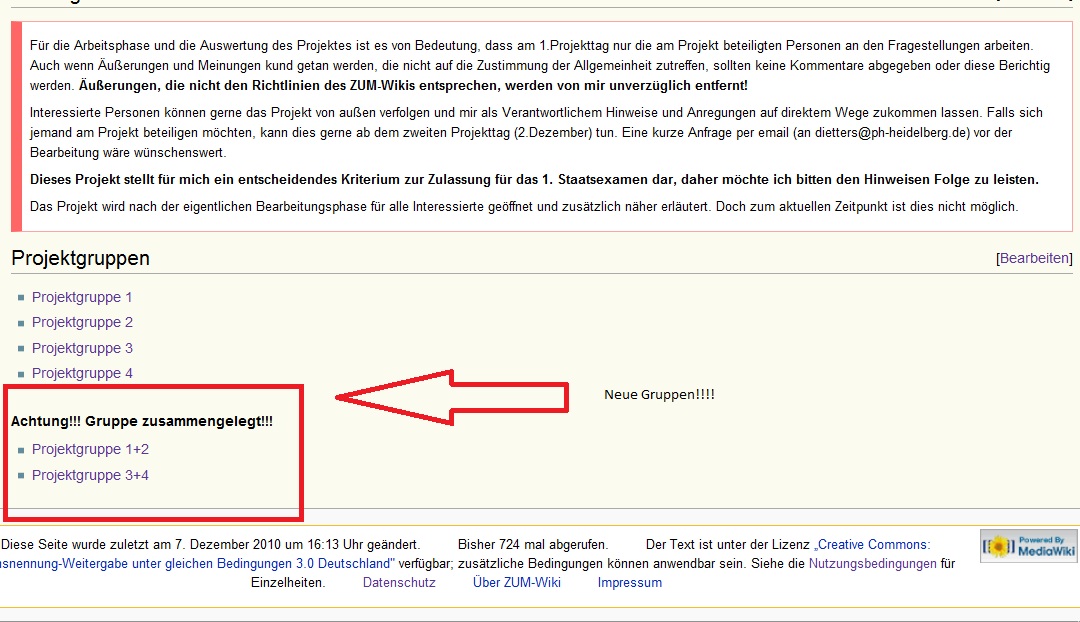Open the Über ZUM-Wiki footer link
Screen dimensions: 1080x622
[516, 583]
